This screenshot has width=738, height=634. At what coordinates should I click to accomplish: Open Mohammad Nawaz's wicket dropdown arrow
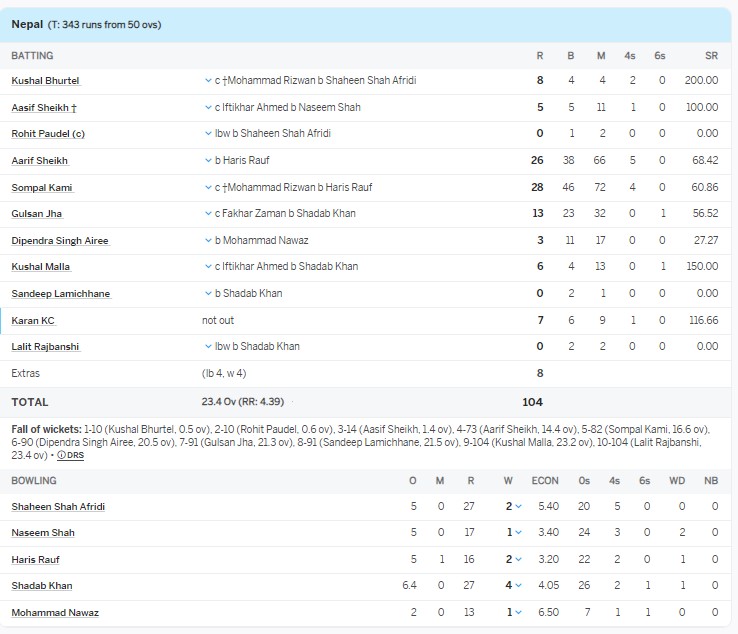coord(518,612)
